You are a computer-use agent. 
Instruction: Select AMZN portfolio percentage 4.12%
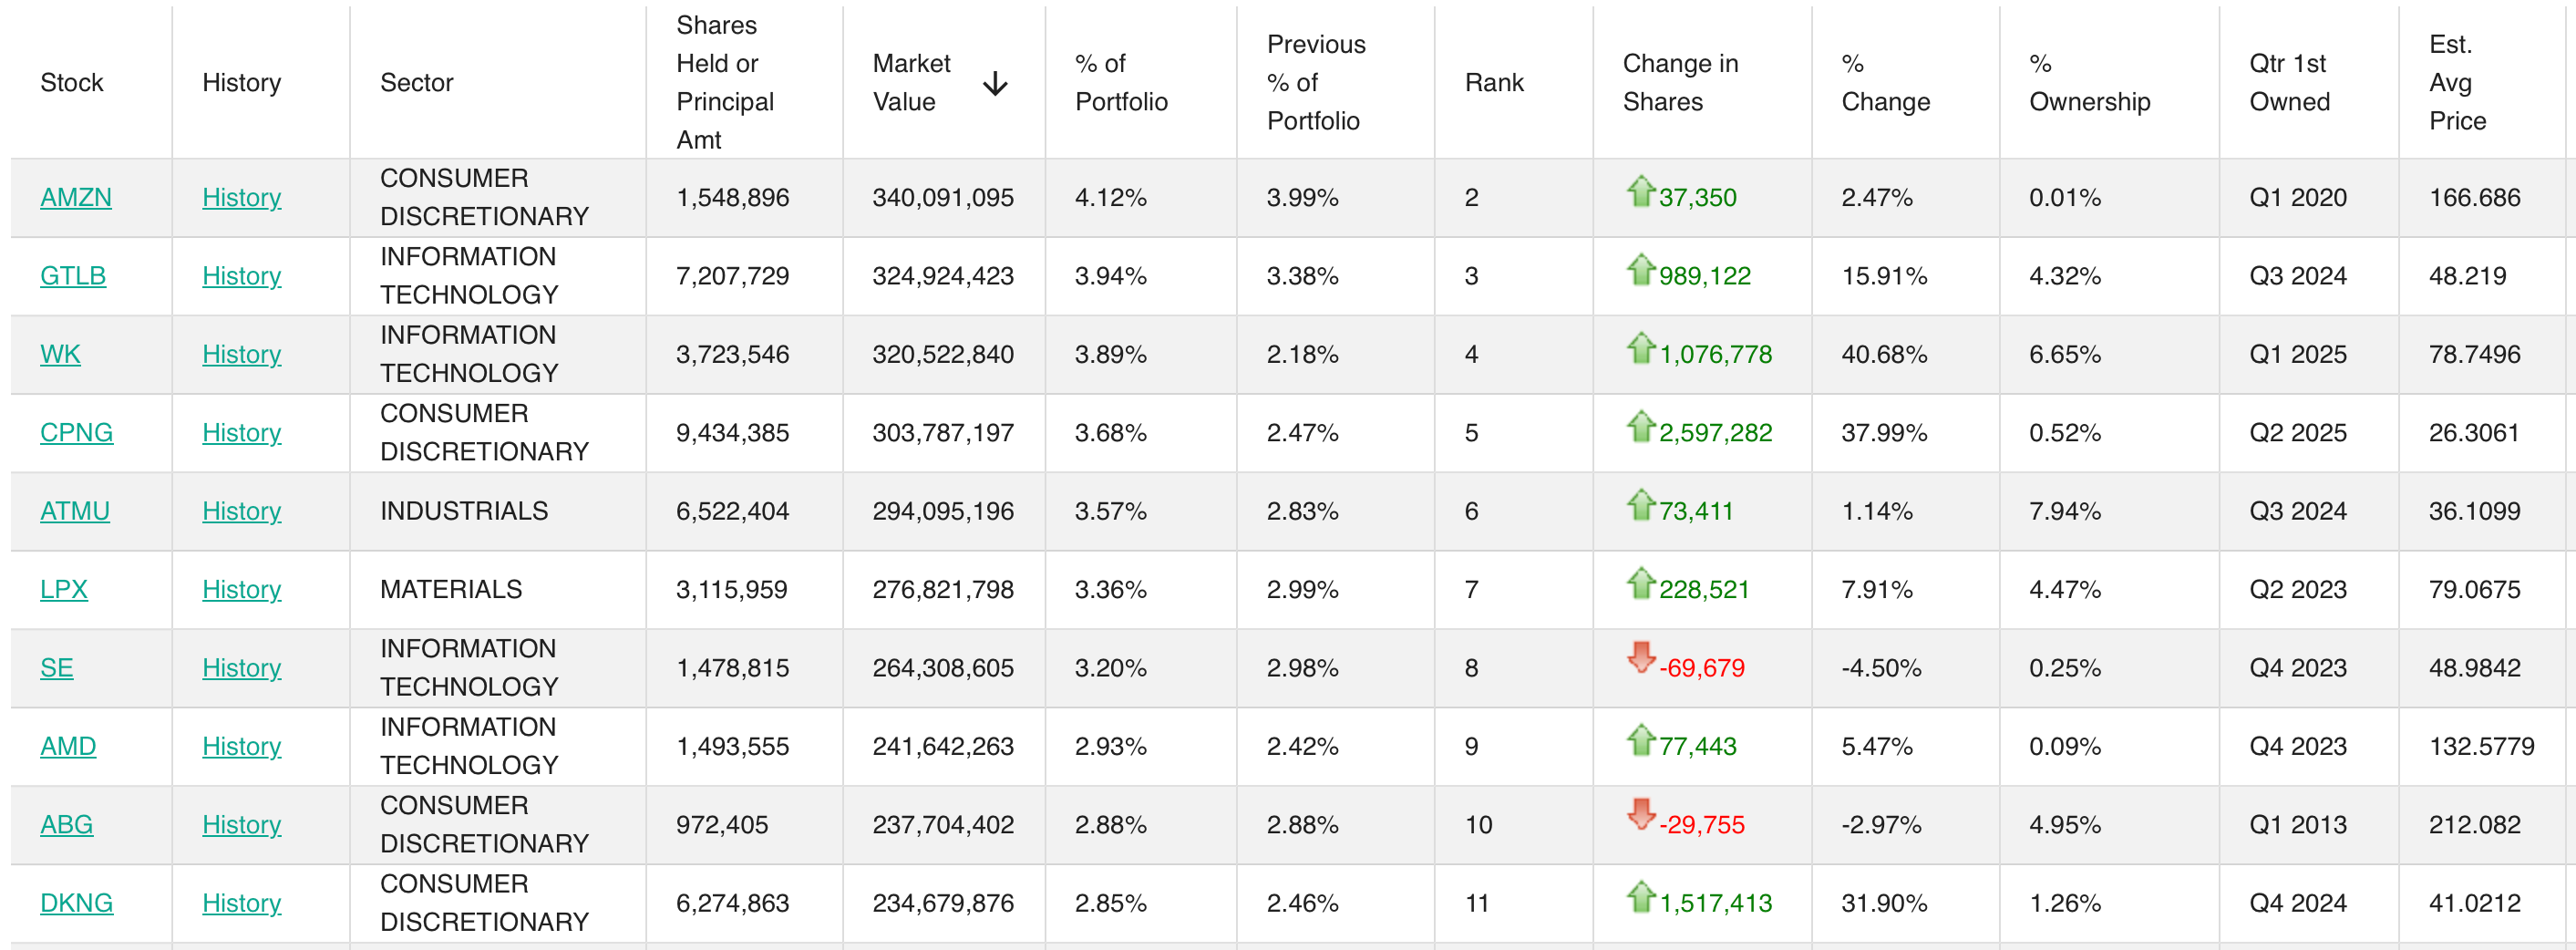[x=1110, y=197]
